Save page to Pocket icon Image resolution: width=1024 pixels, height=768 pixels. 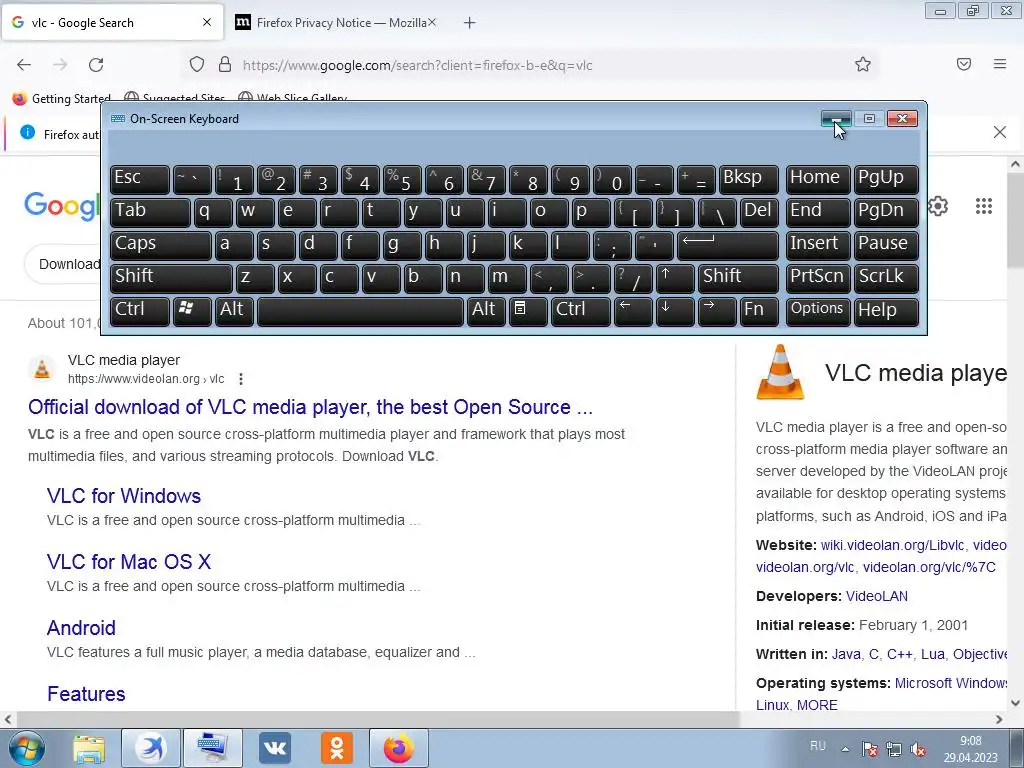coord(964,64)
